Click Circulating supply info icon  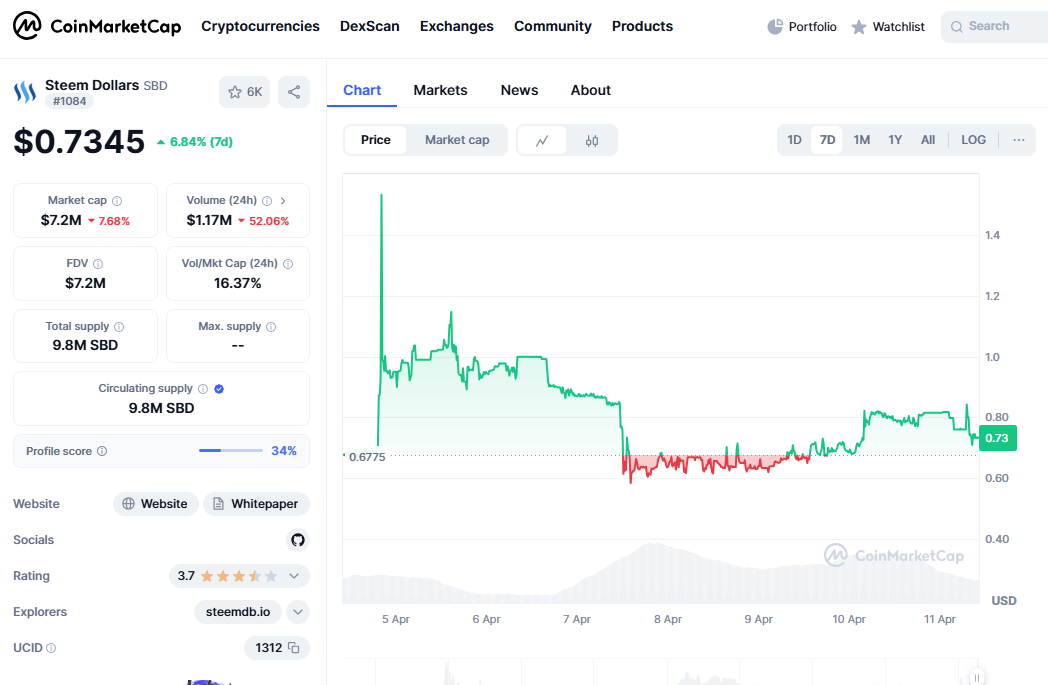tap(203, 388)
